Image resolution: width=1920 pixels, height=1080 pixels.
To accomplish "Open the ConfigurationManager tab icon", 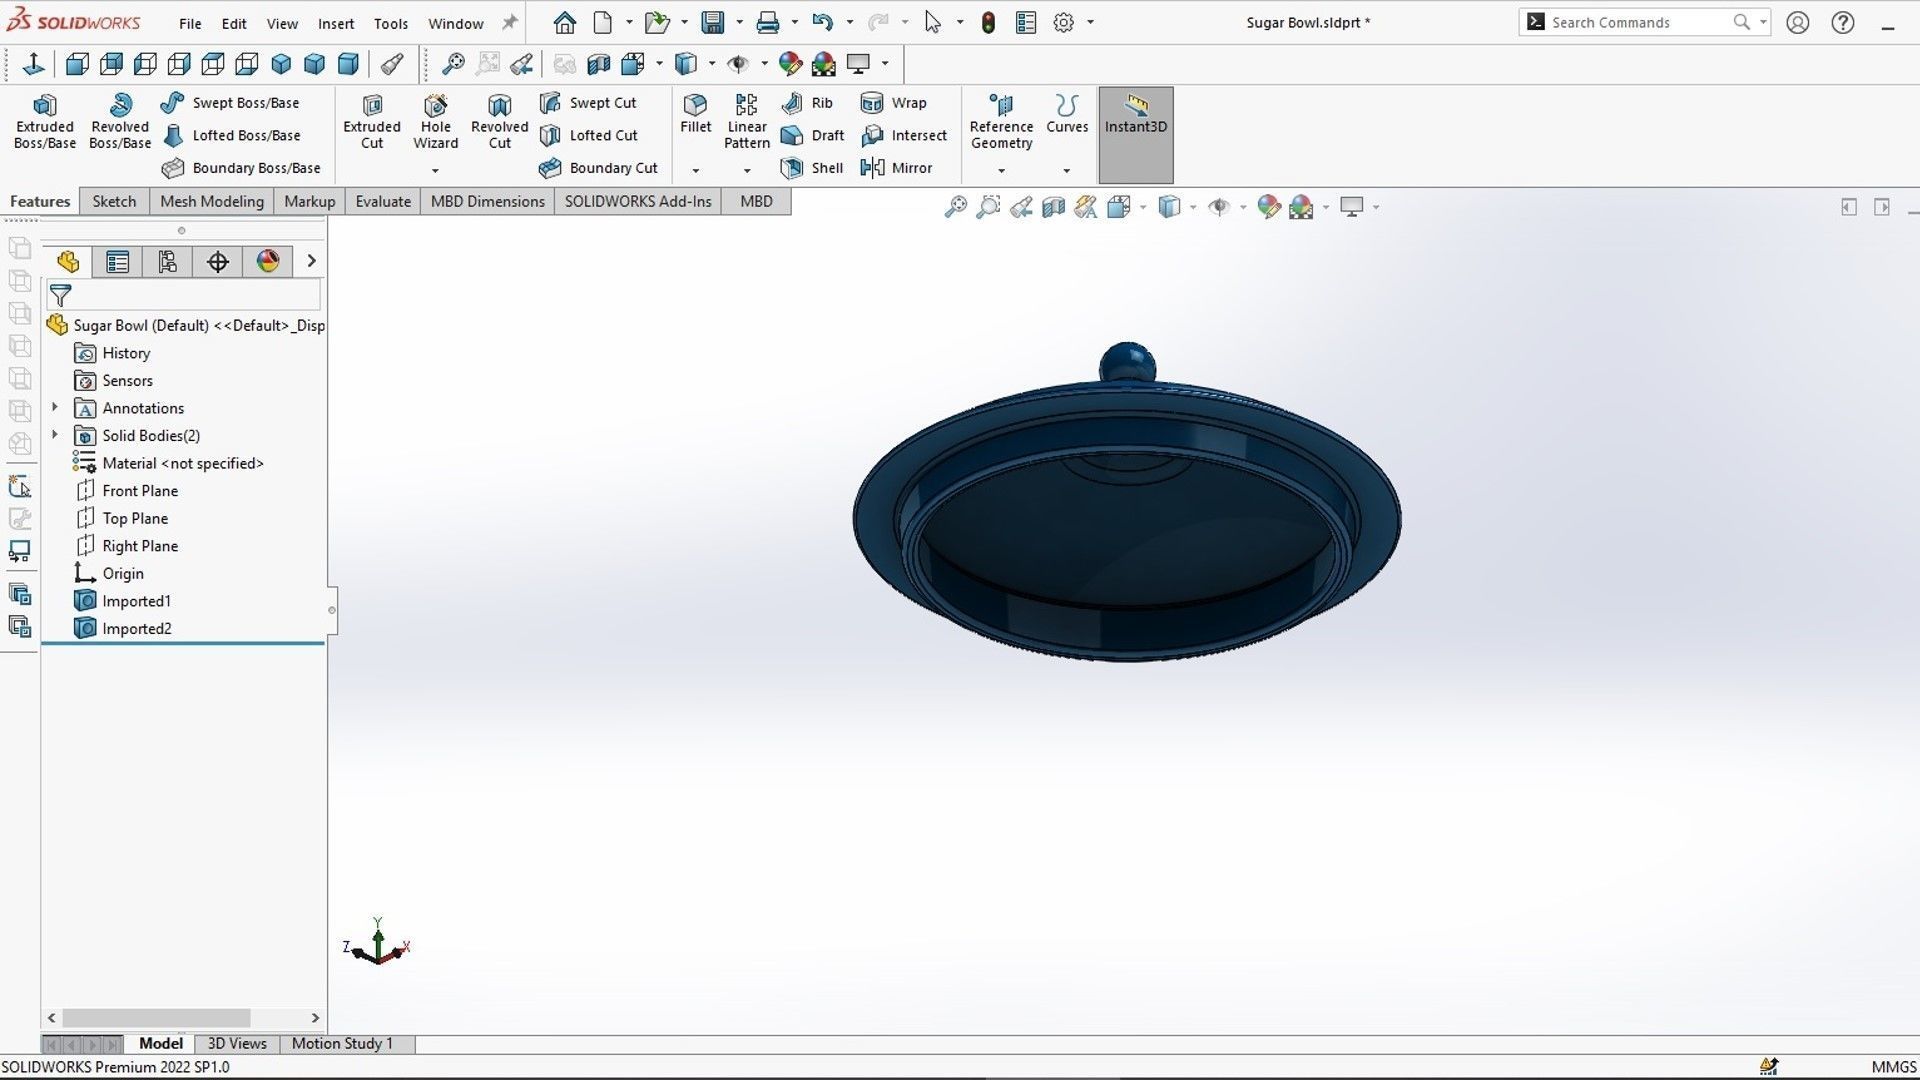I will (167, 262).
